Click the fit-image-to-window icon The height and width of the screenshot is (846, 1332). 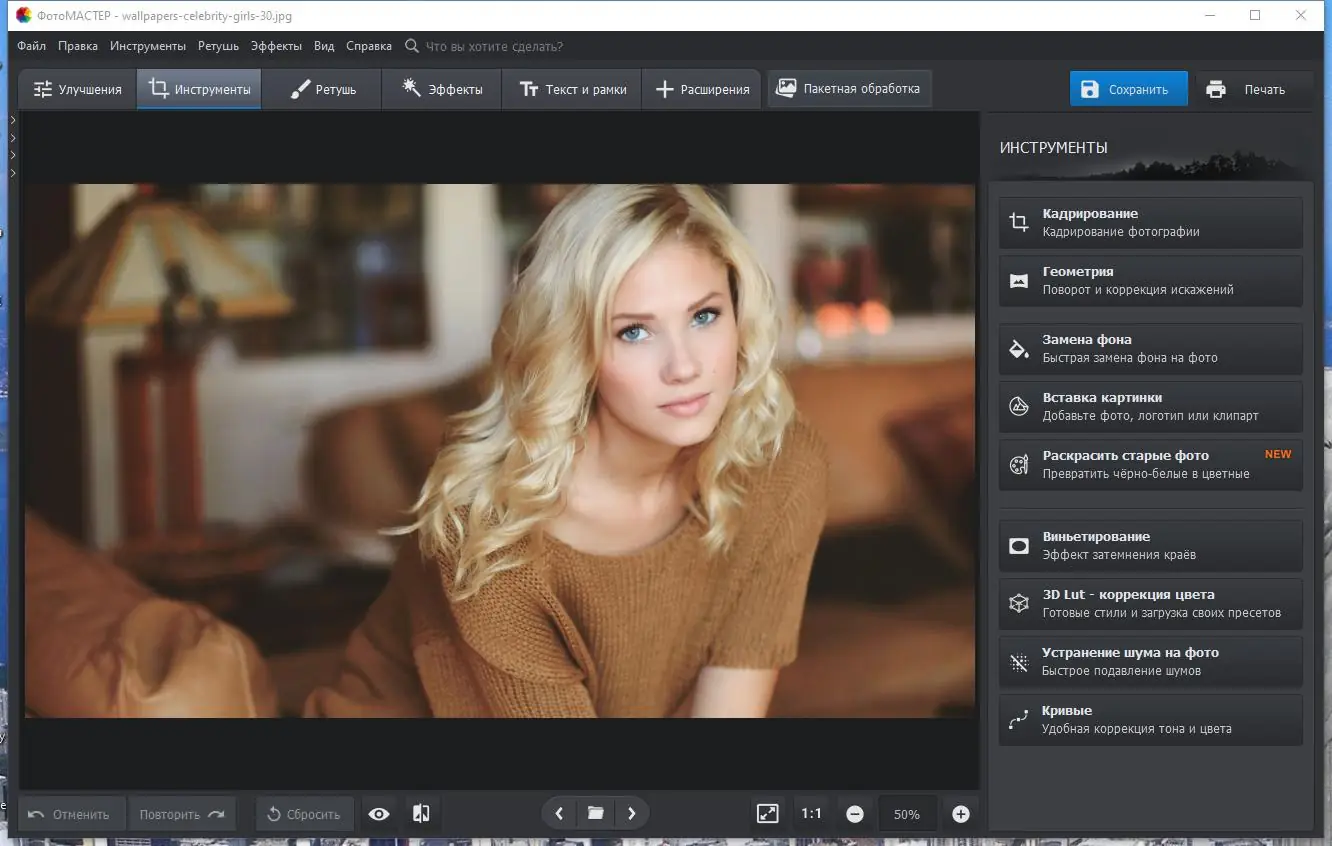coord(767,813)
